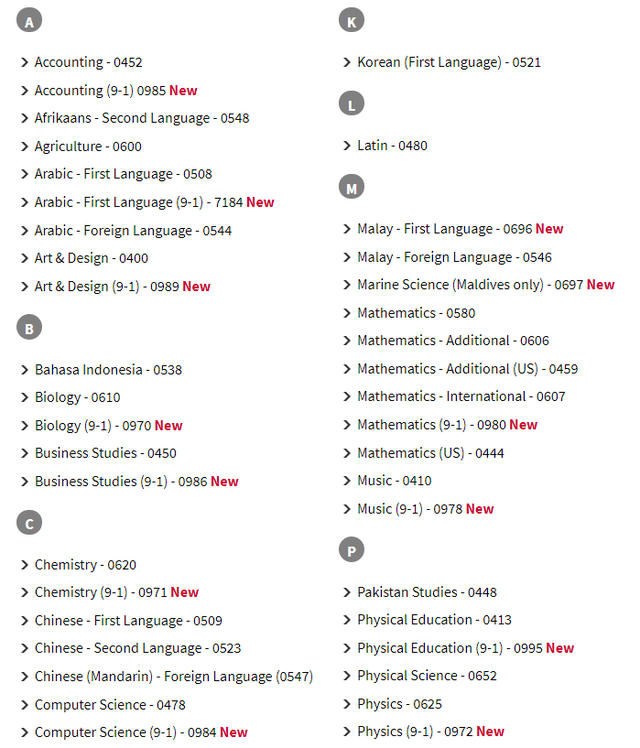This screenshot has width=640, height=748.
Task: Click the arrow before Biology - 0610
Action: 25,397
